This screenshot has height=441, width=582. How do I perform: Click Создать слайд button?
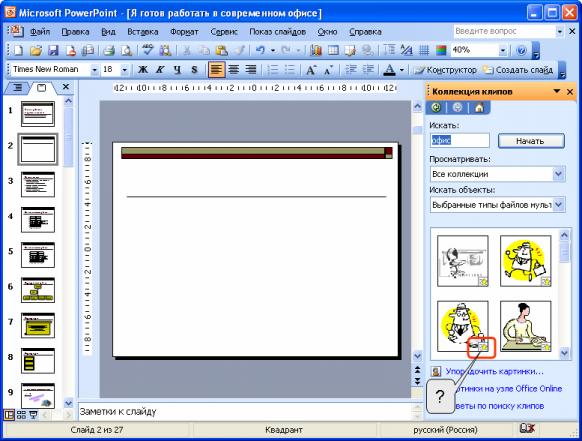[518, 69]
